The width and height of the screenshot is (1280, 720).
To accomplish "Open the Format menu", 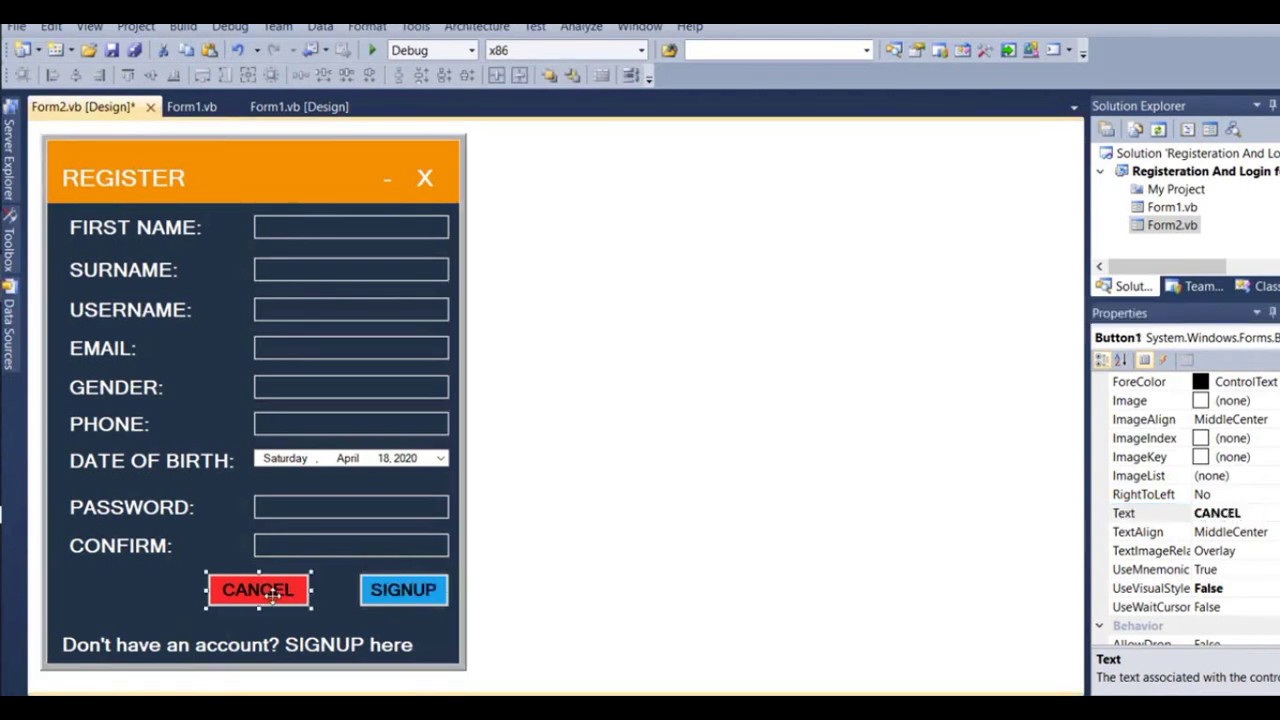I will click(x=366, y=25).
